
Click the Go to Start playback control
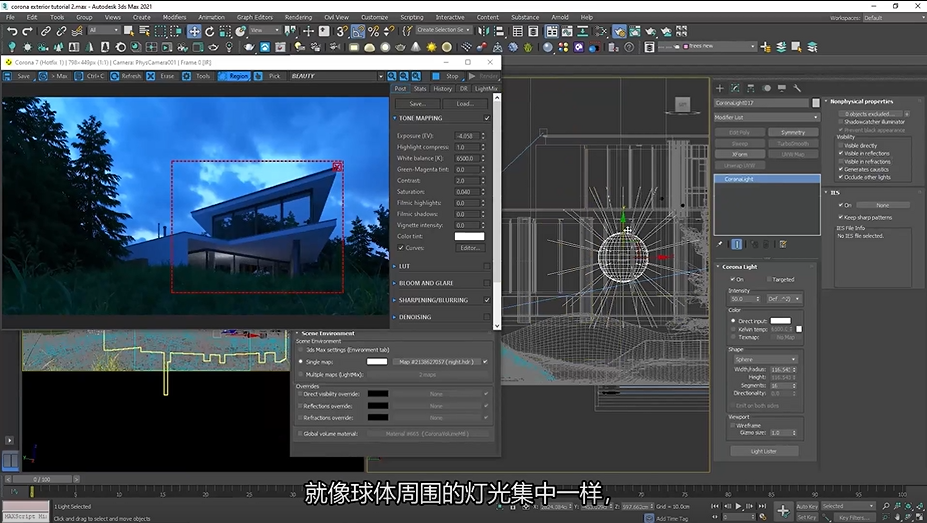click(715, 506)
